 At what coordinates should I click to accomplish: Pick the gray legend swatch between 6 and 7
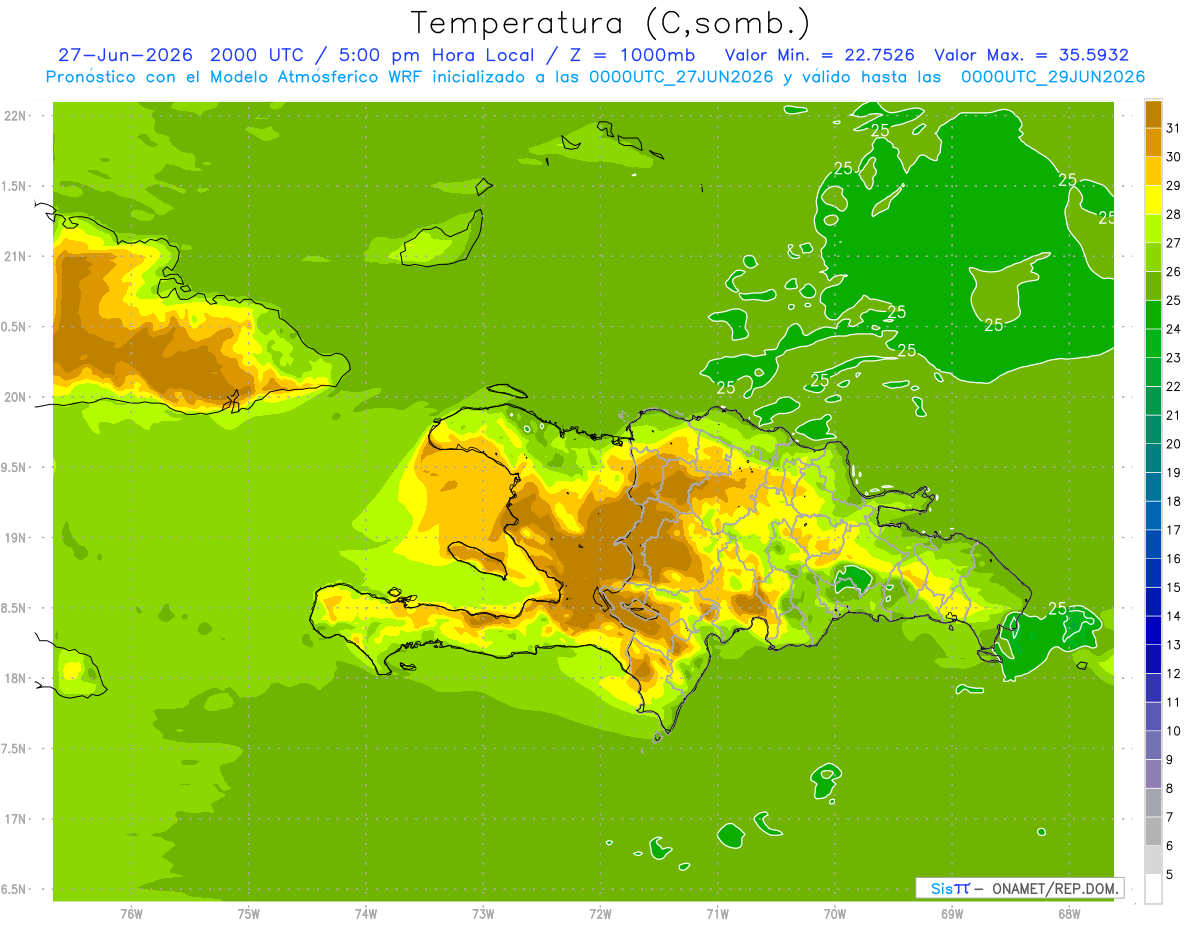tap(1153, 831)
